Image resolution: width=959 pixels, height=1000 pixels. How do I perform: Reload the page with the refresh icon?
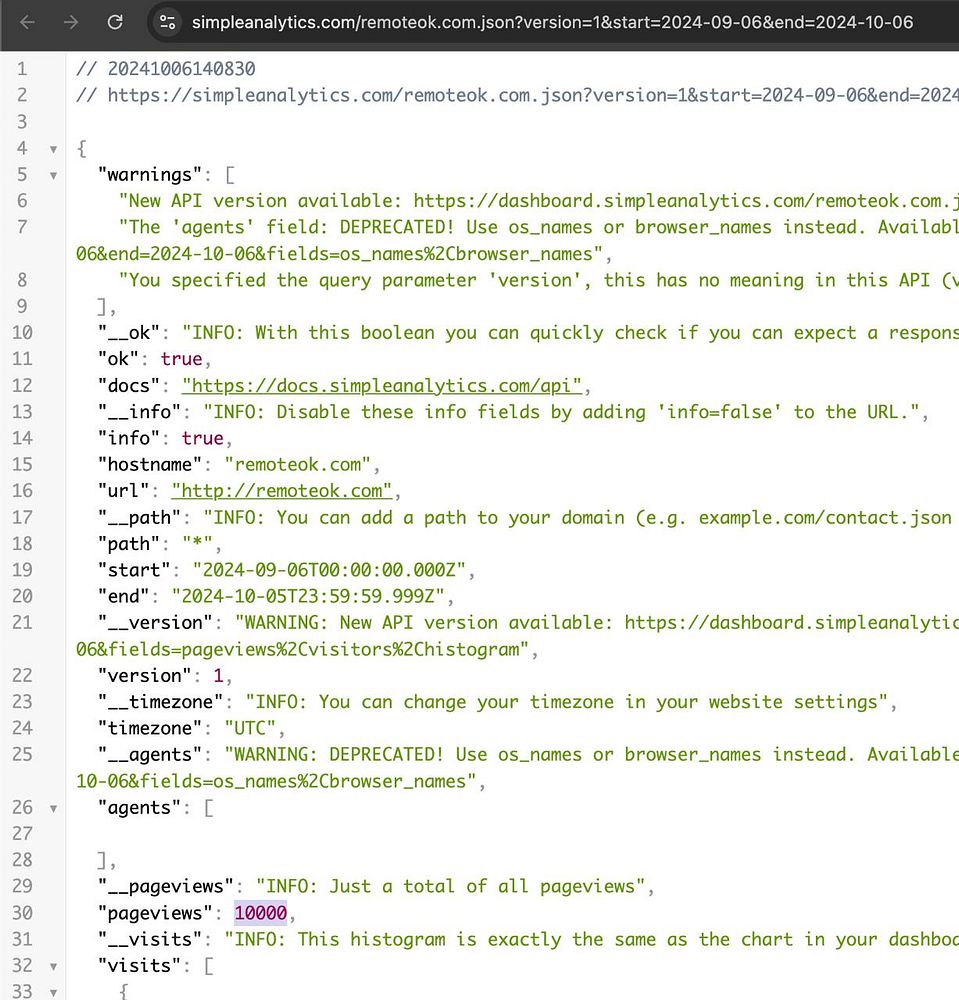click(115, 22)
